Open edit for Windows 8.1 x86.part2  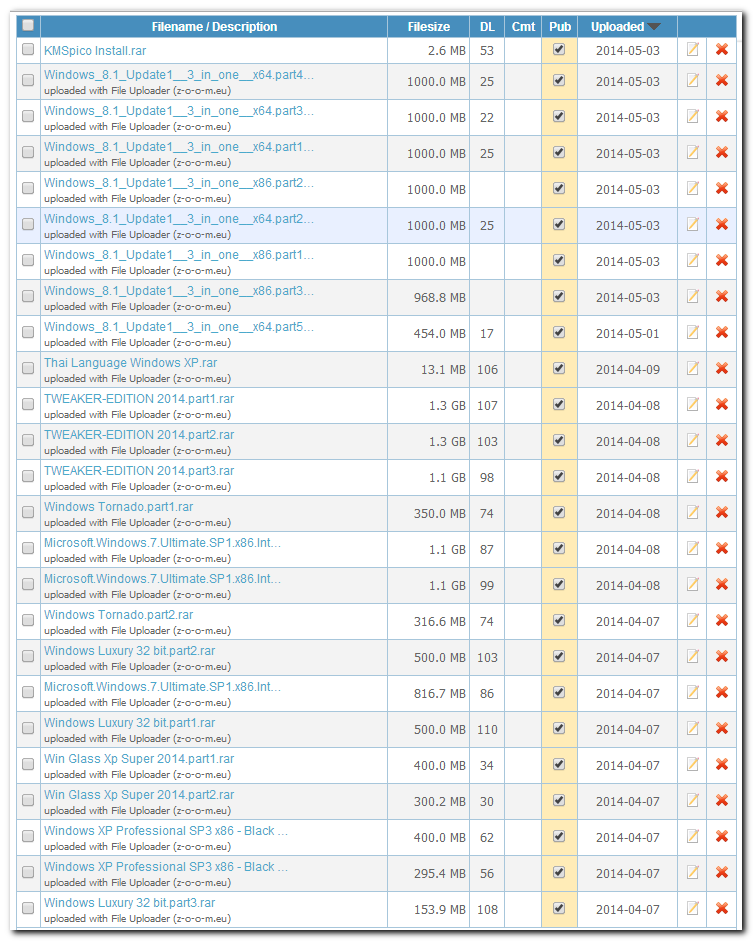pyautogui.click(x=692, y=189)
